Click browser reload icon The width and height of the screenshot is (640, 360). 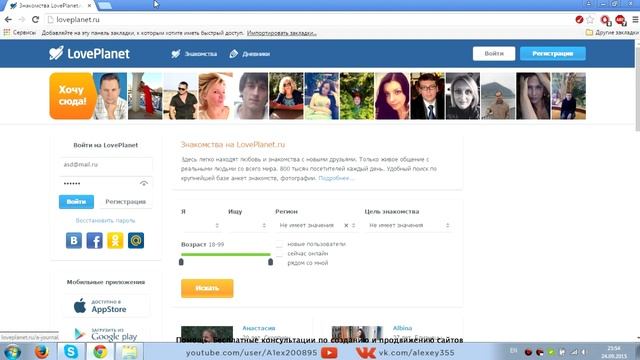(36, 20)
